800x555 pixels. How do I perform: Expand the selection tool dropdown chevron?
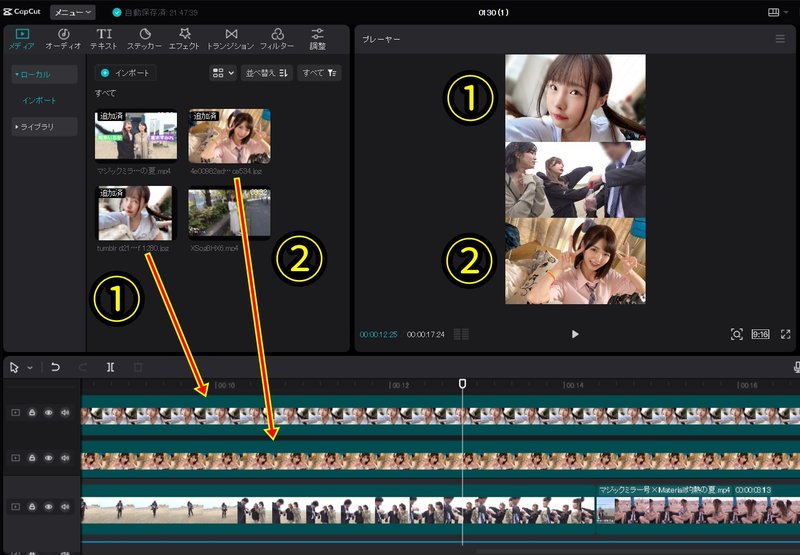point(30,367)
